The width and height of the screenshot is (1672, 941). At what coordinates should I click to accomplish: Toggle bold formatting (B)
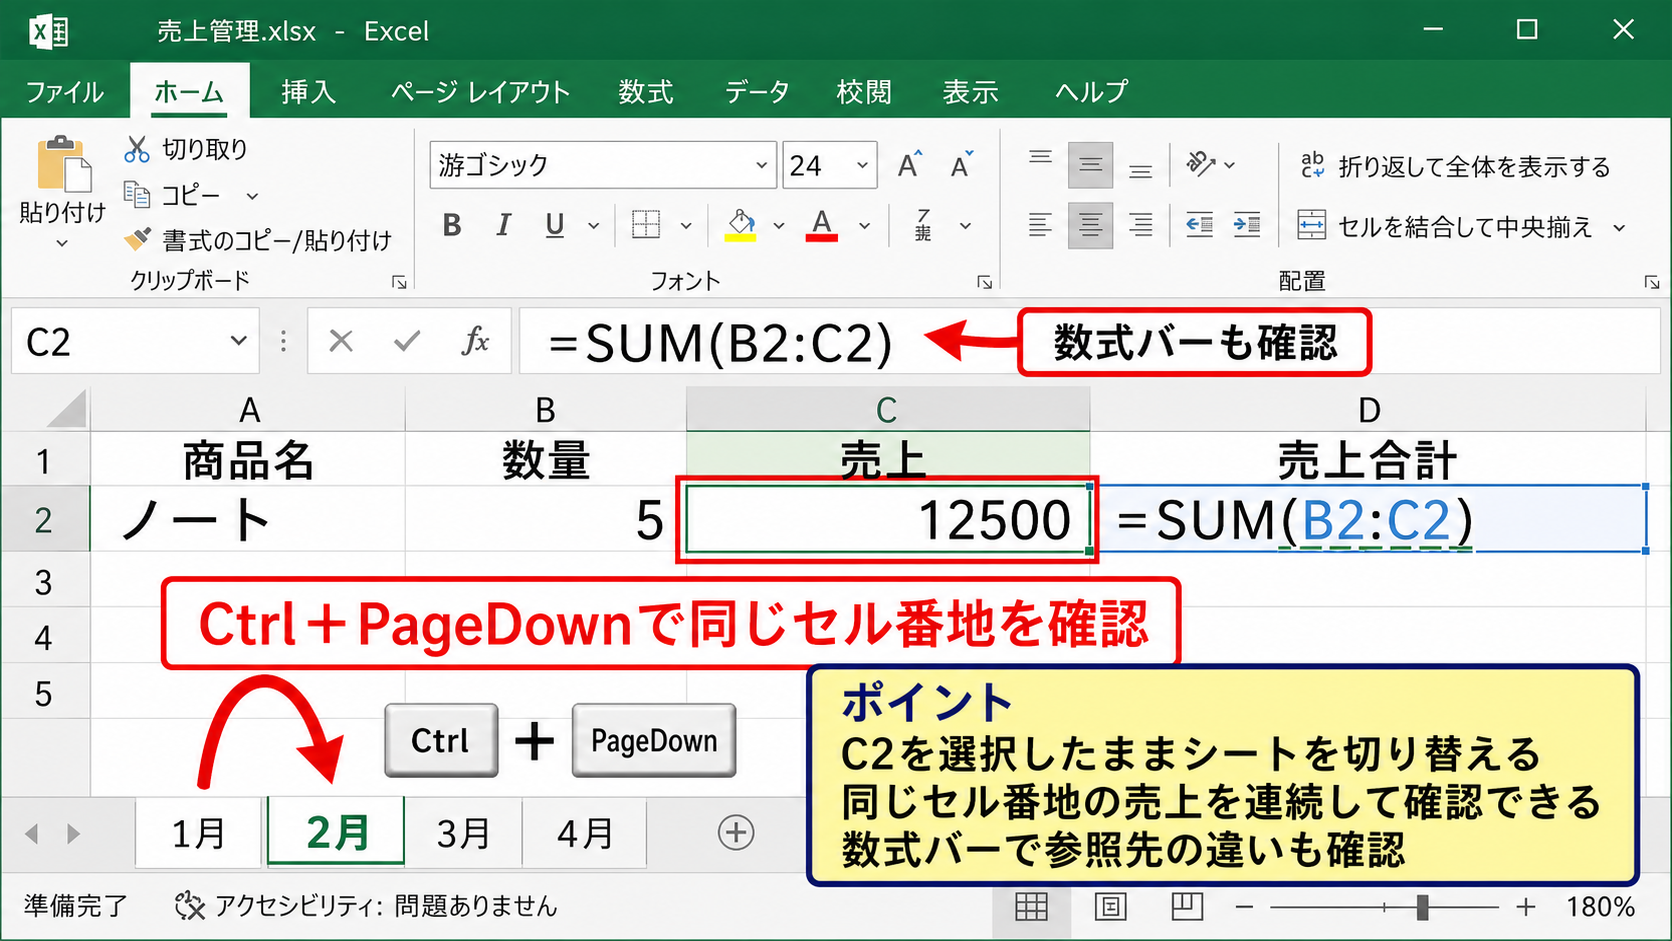[x=452, y=225]
